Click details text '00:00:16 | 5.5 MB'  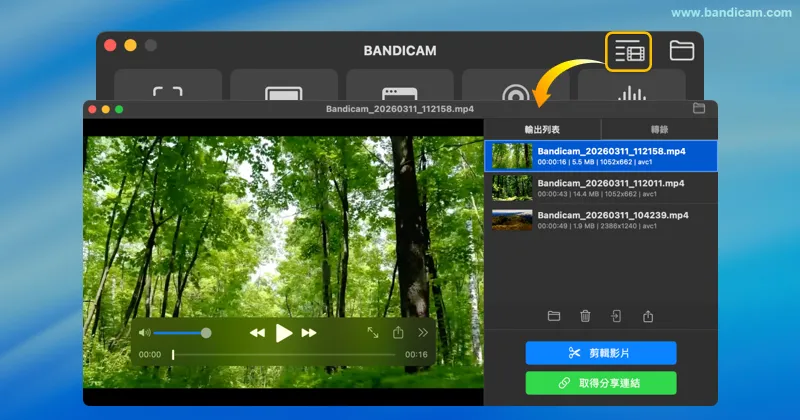565,162
